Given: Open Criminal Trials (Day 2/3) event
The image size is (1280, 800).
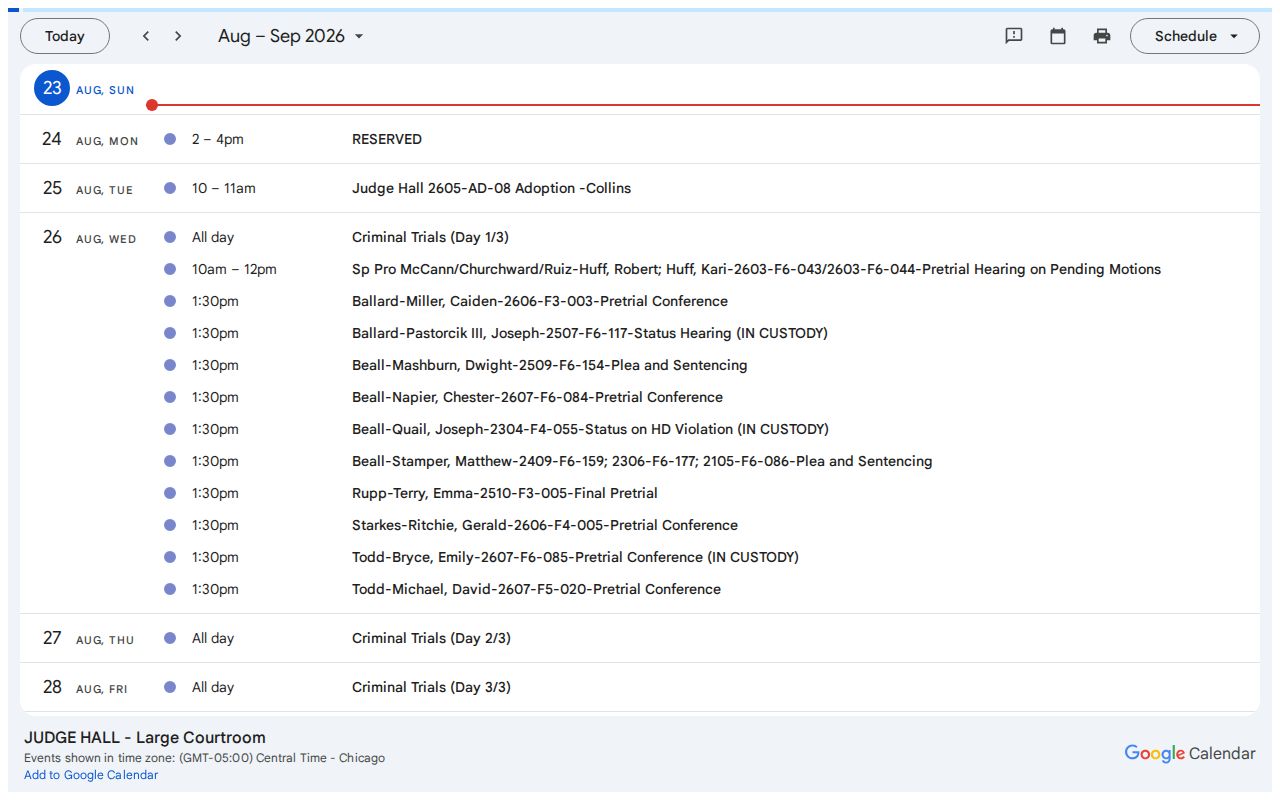Looking at the screenshot, I should pos(431,638).
